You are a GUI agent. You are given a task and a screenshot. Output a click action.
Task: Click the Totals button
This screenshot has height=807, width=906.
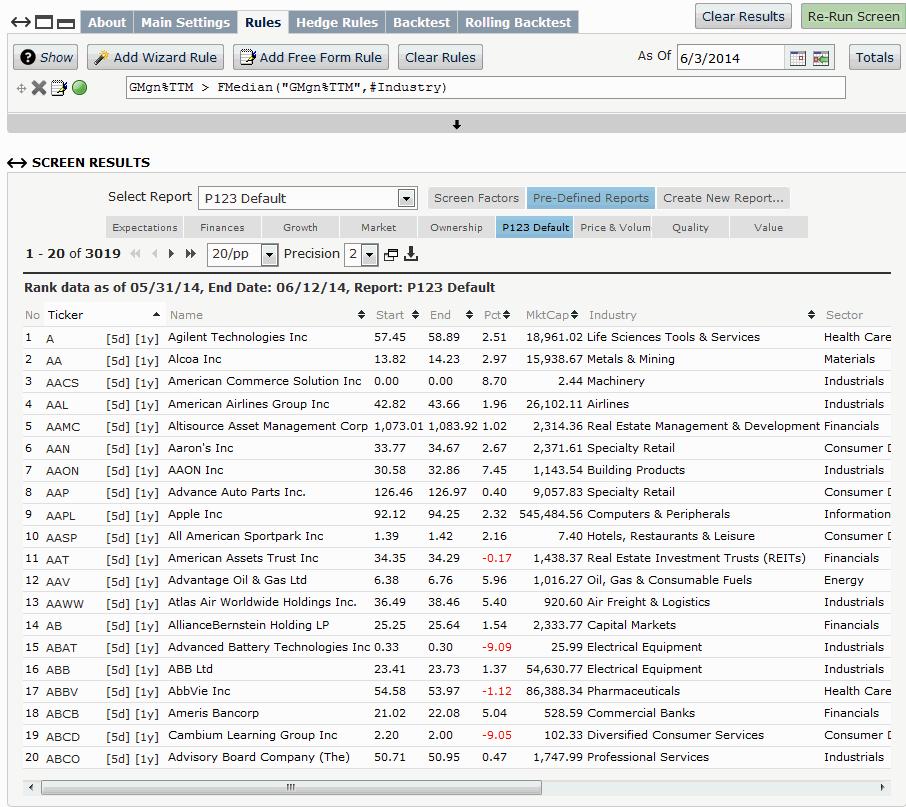click(x=874, y=57)
